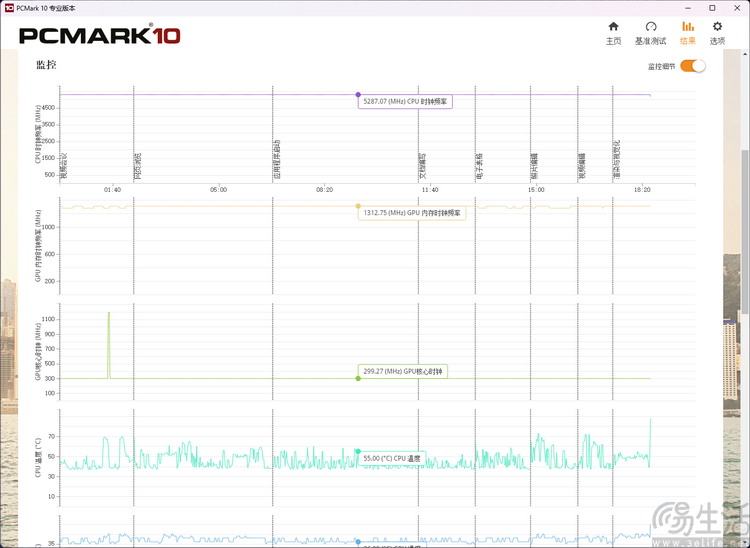The height and width of the screenshot is (548, 750).
Task: Click the teal CPU temperature data point
Action: coord(358,451)
